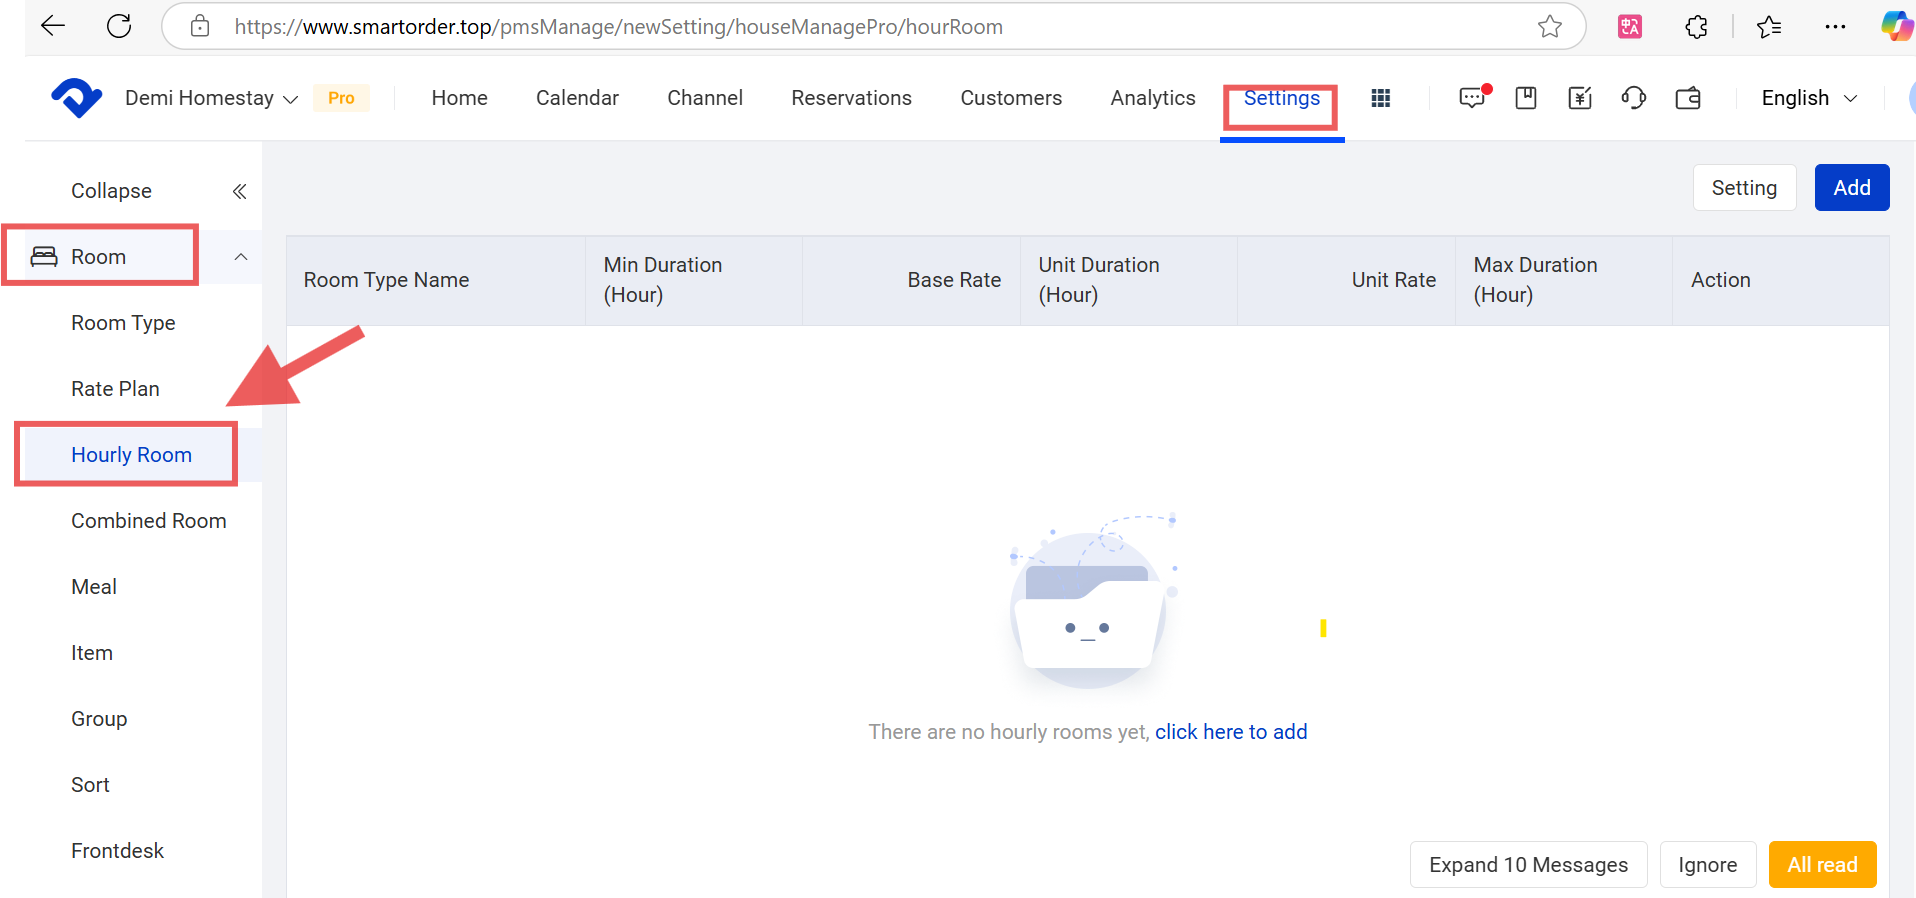Click the bookmark notes icon in header

(1526, 98)
